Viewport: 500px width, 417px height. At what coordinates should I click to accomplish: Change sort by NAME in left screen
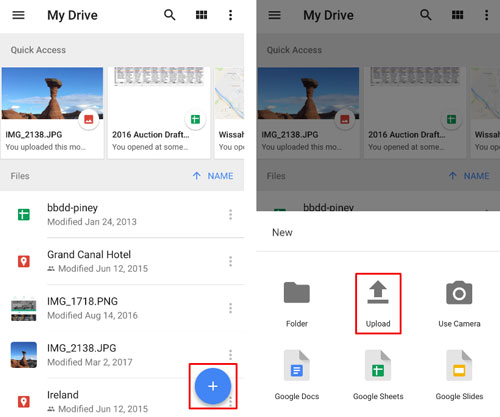220,176
